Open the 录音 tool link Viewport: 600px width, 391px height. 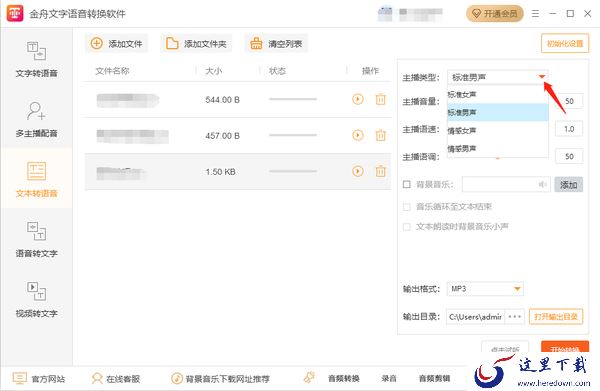point(389,378)
